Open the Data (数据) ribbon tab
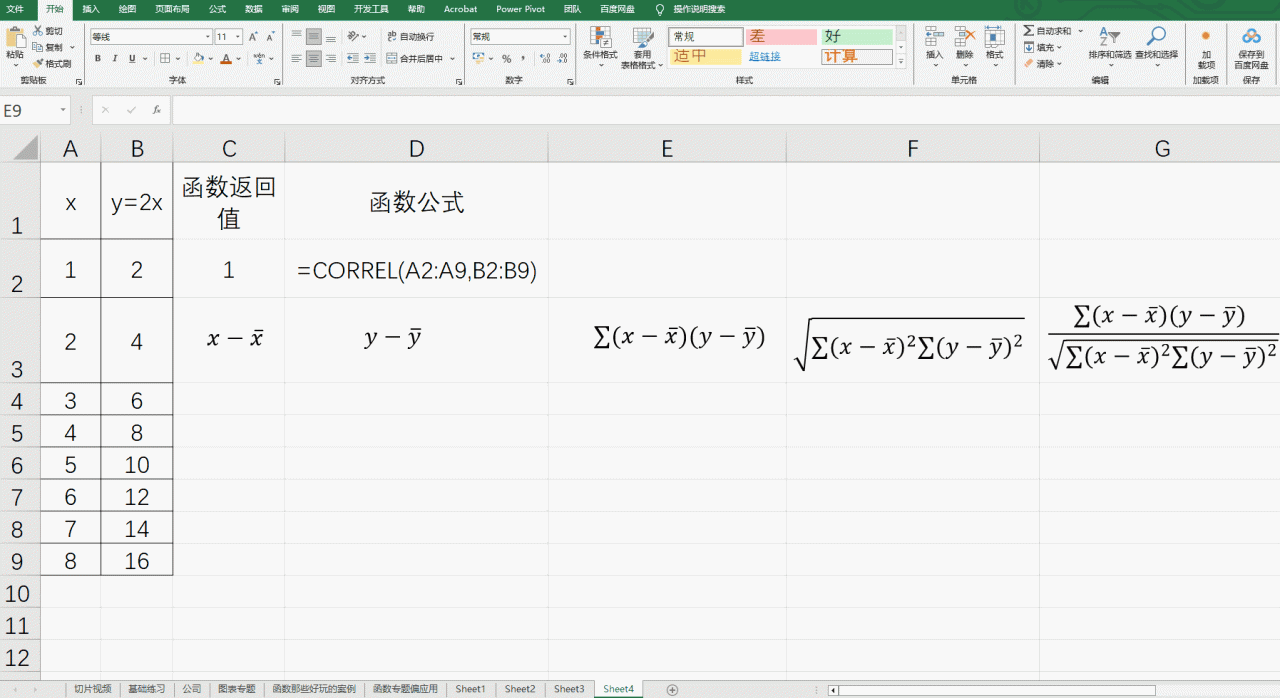Image resolution: width=1280 pixels, height=698 pixels. pyautogui.click(x=254, y=9)
